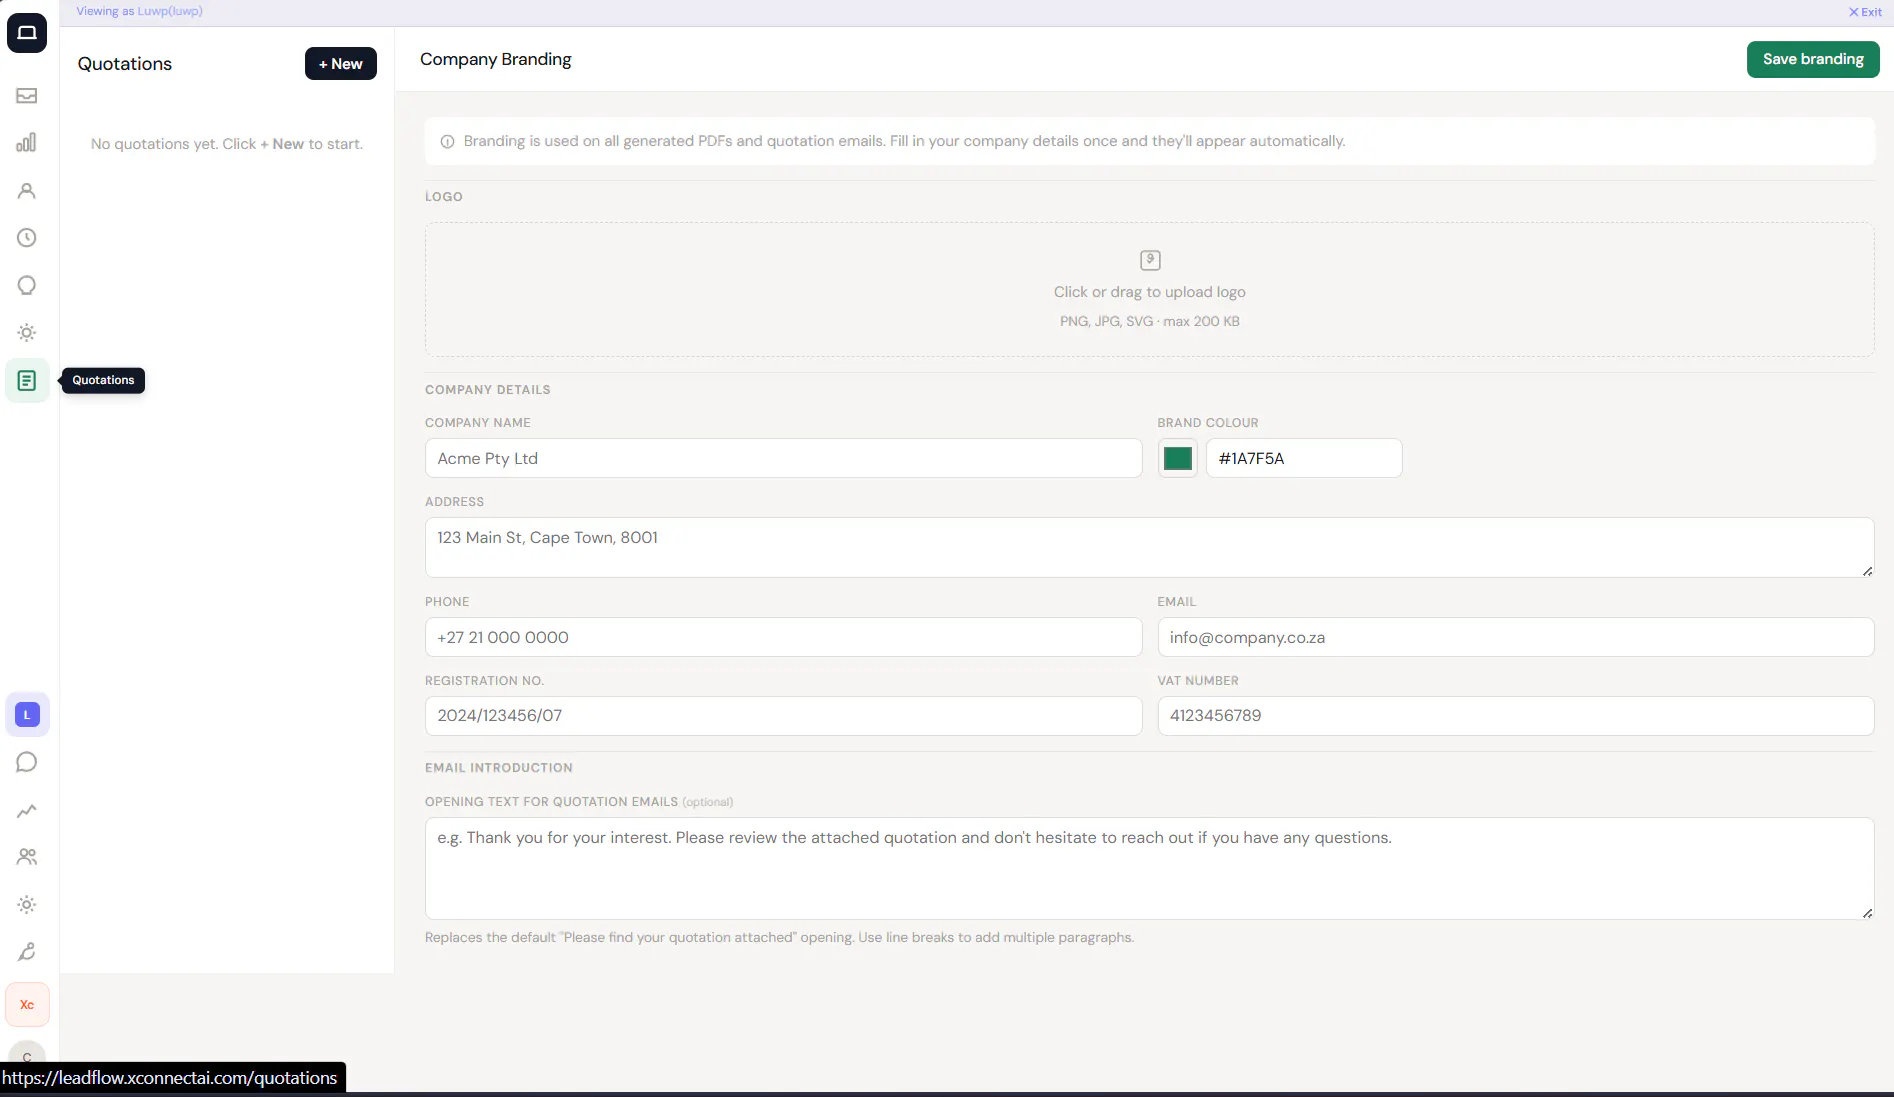The image size is (1894, 1097).
Task: Open the speech bubble icon below the clock
Action: point(27,286)
